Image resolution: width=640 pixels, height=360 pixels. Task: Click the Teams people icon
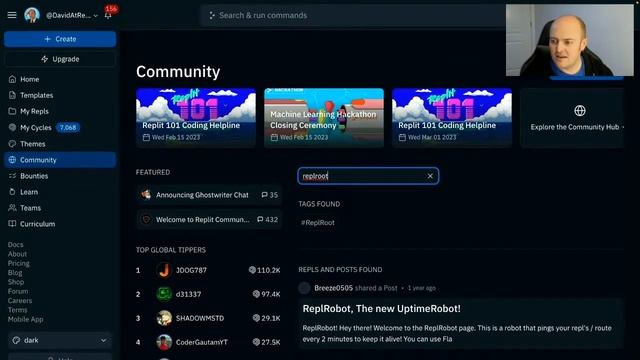click(x=12, y=208)
